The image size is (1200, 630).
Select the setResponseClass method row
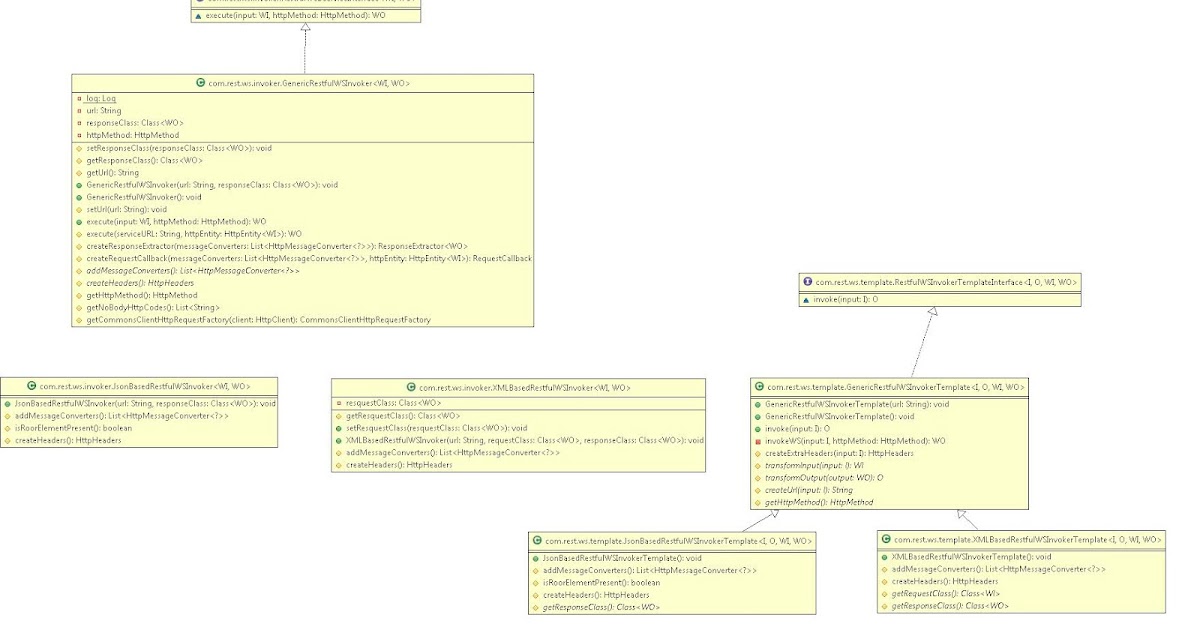pos(179,148)
